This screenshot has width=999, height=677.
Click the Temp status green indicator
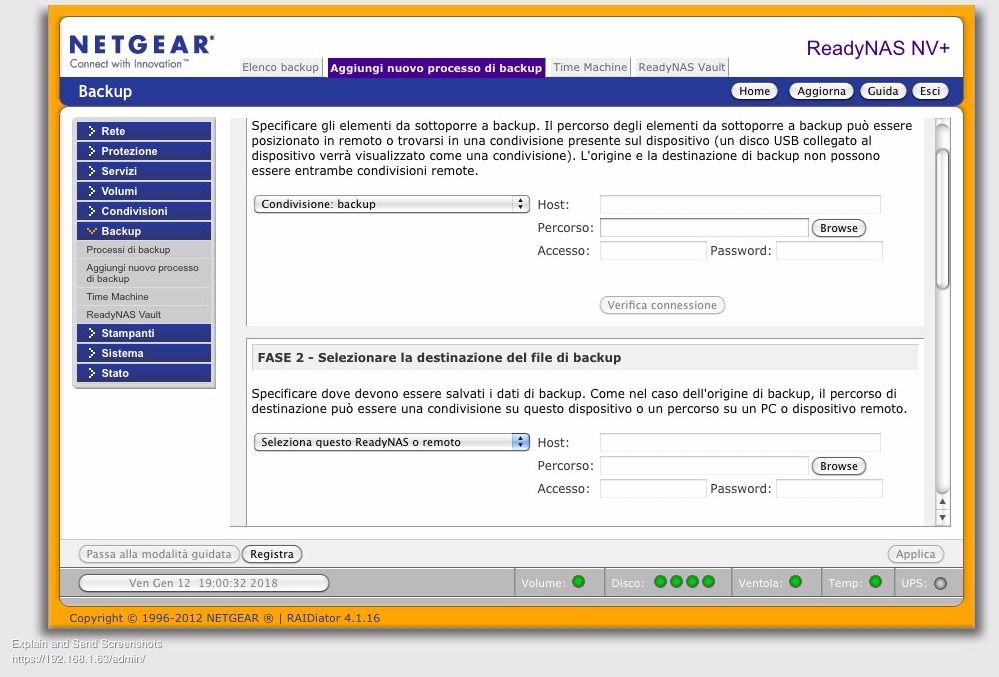point(875,581)
